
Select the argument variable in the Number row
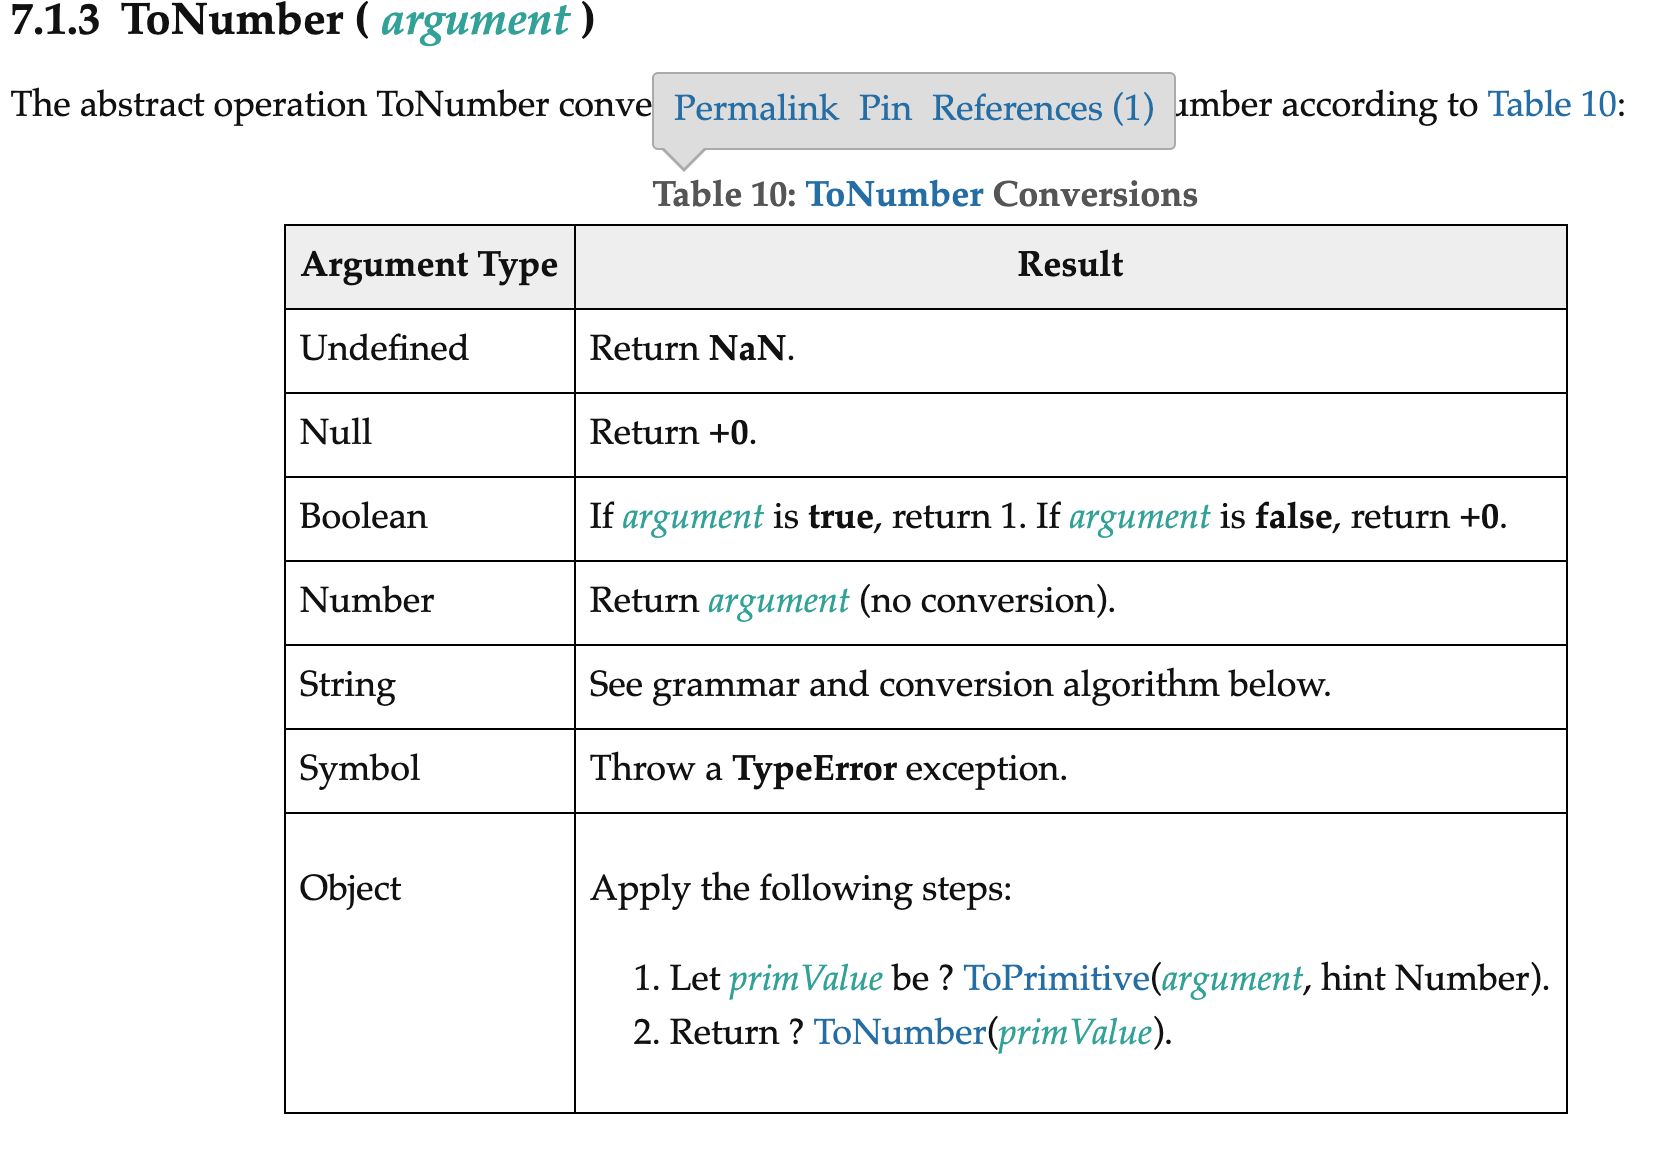pos(778,601)
